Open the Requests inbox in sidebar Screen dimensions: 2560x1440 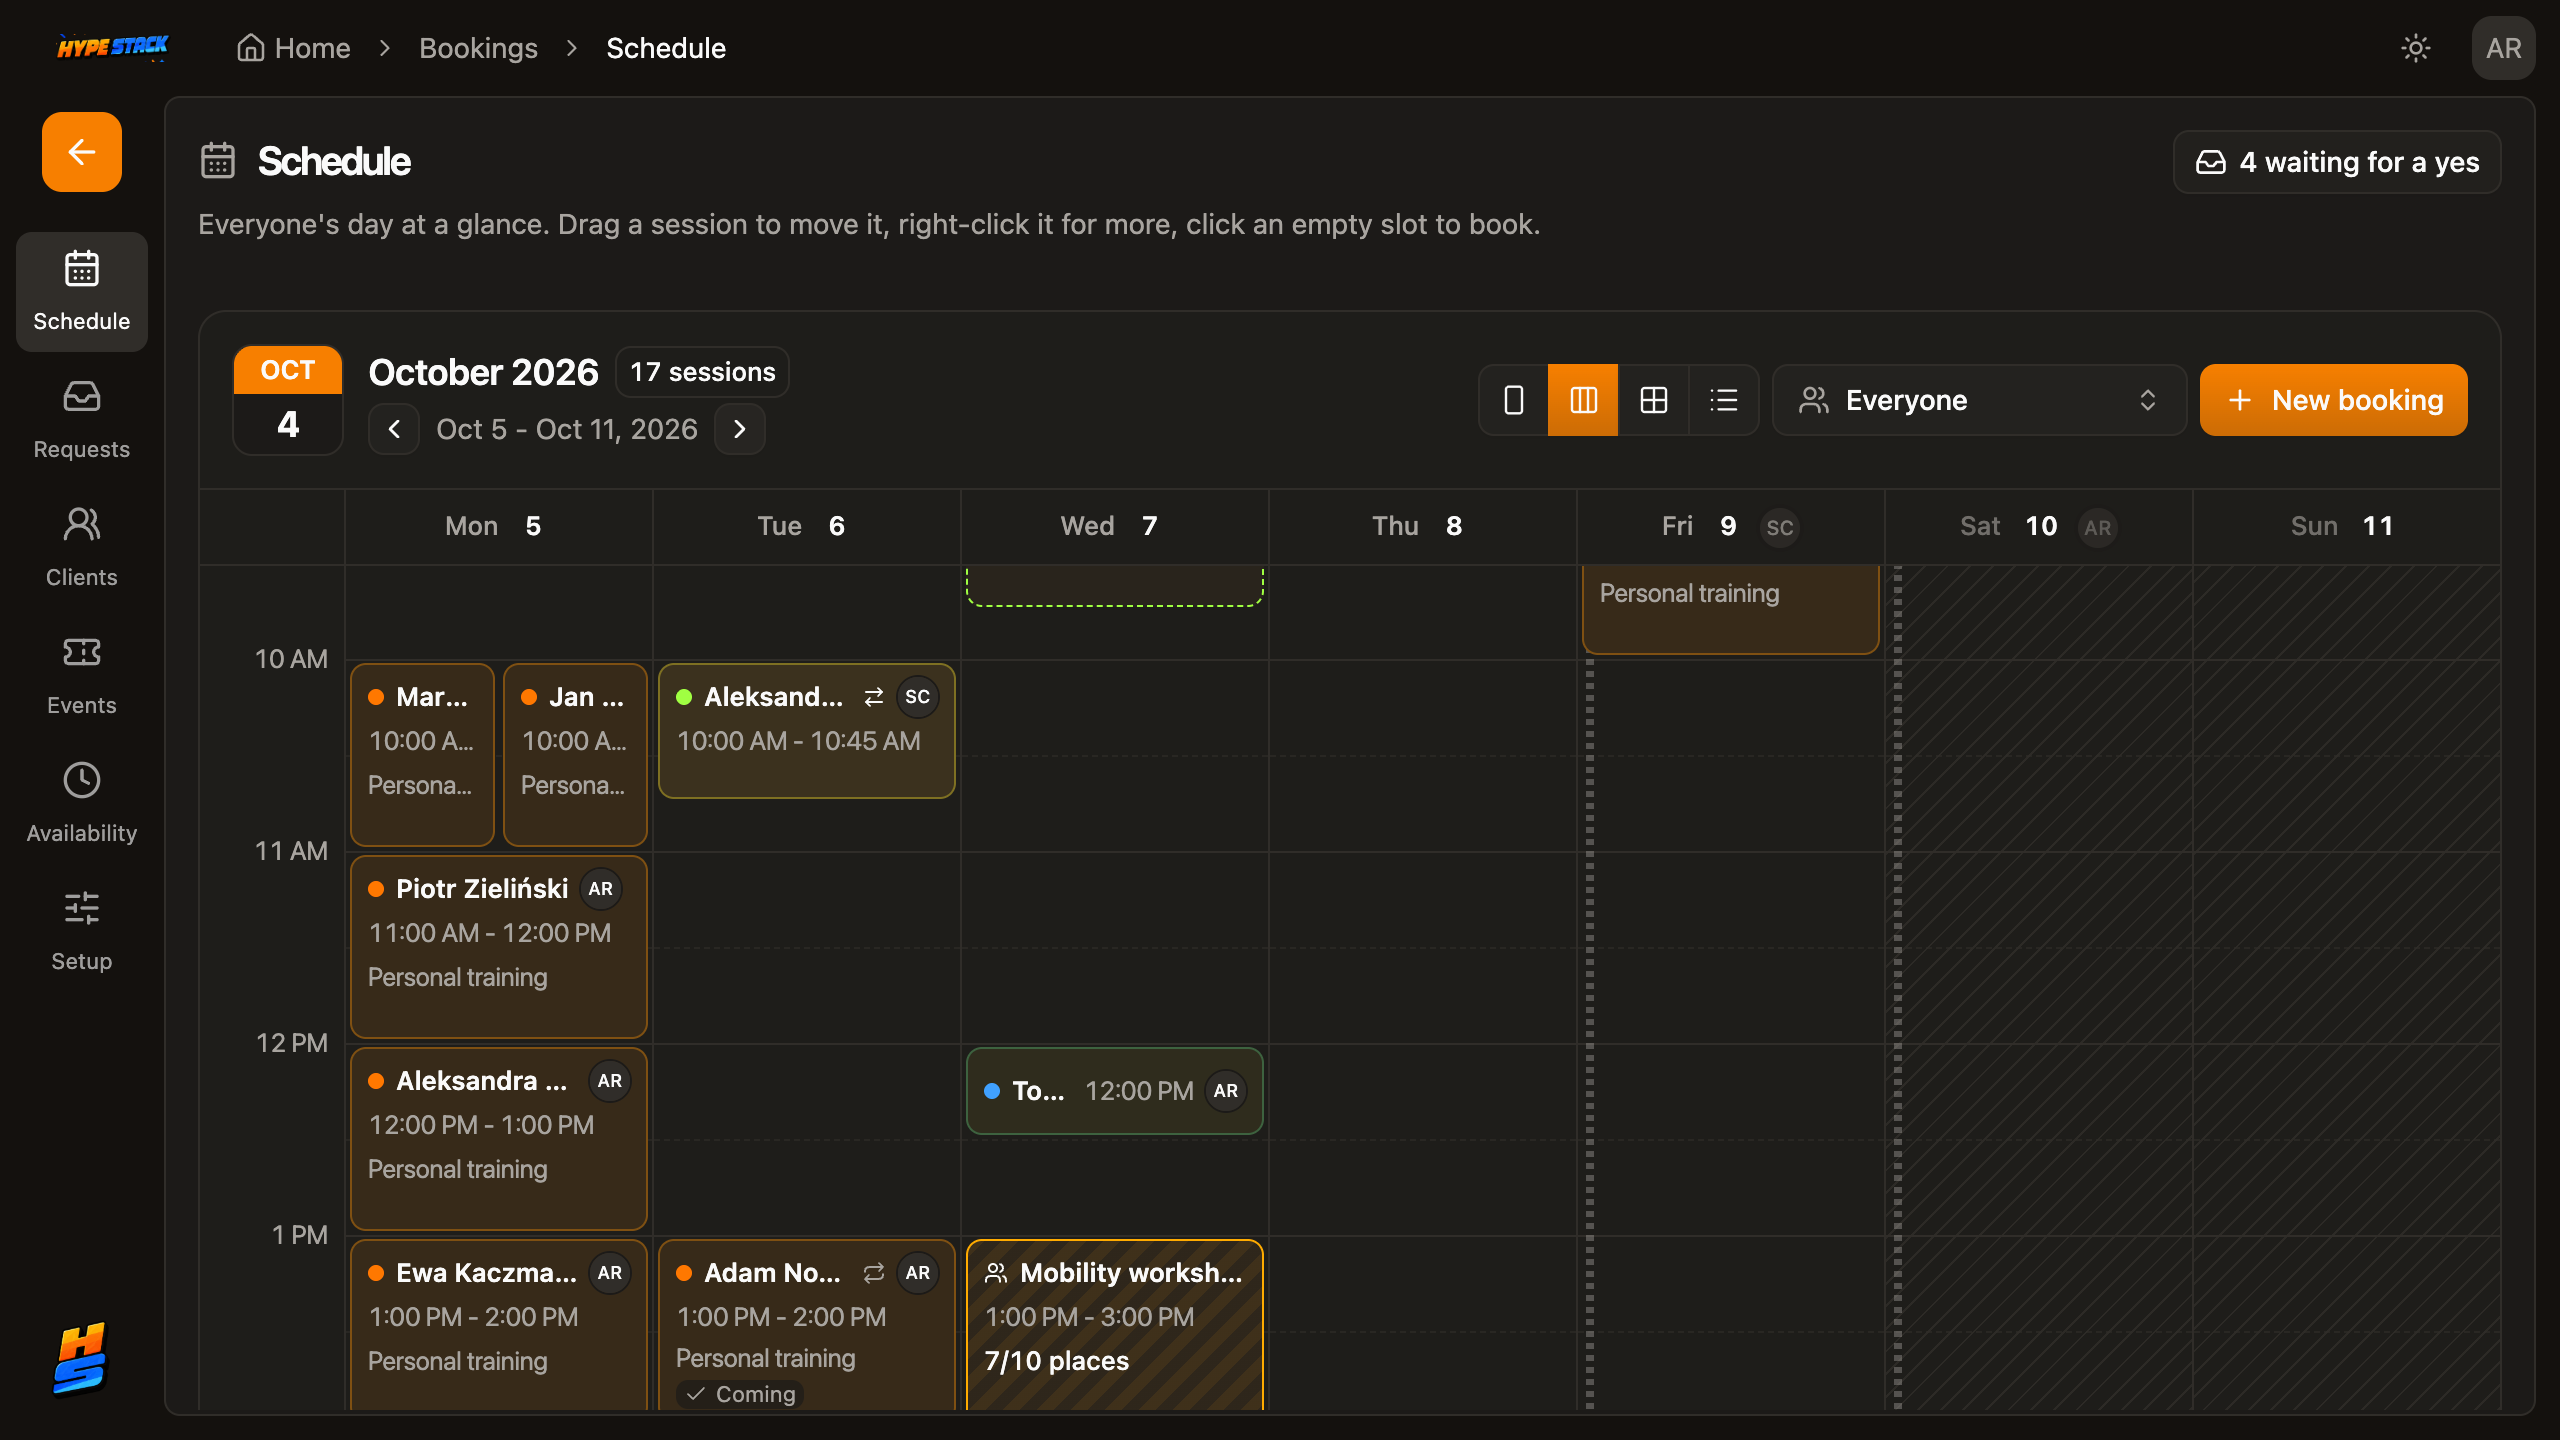point(82,420)
